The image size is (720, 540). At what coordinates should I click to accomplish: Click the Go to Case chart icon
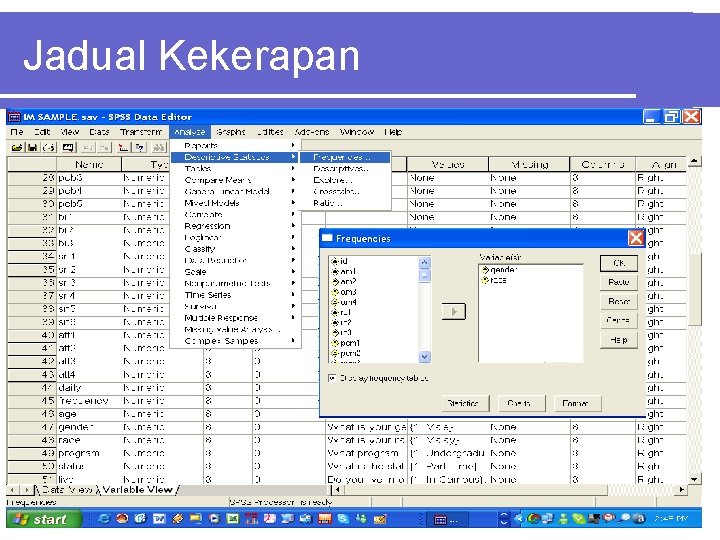123,147
